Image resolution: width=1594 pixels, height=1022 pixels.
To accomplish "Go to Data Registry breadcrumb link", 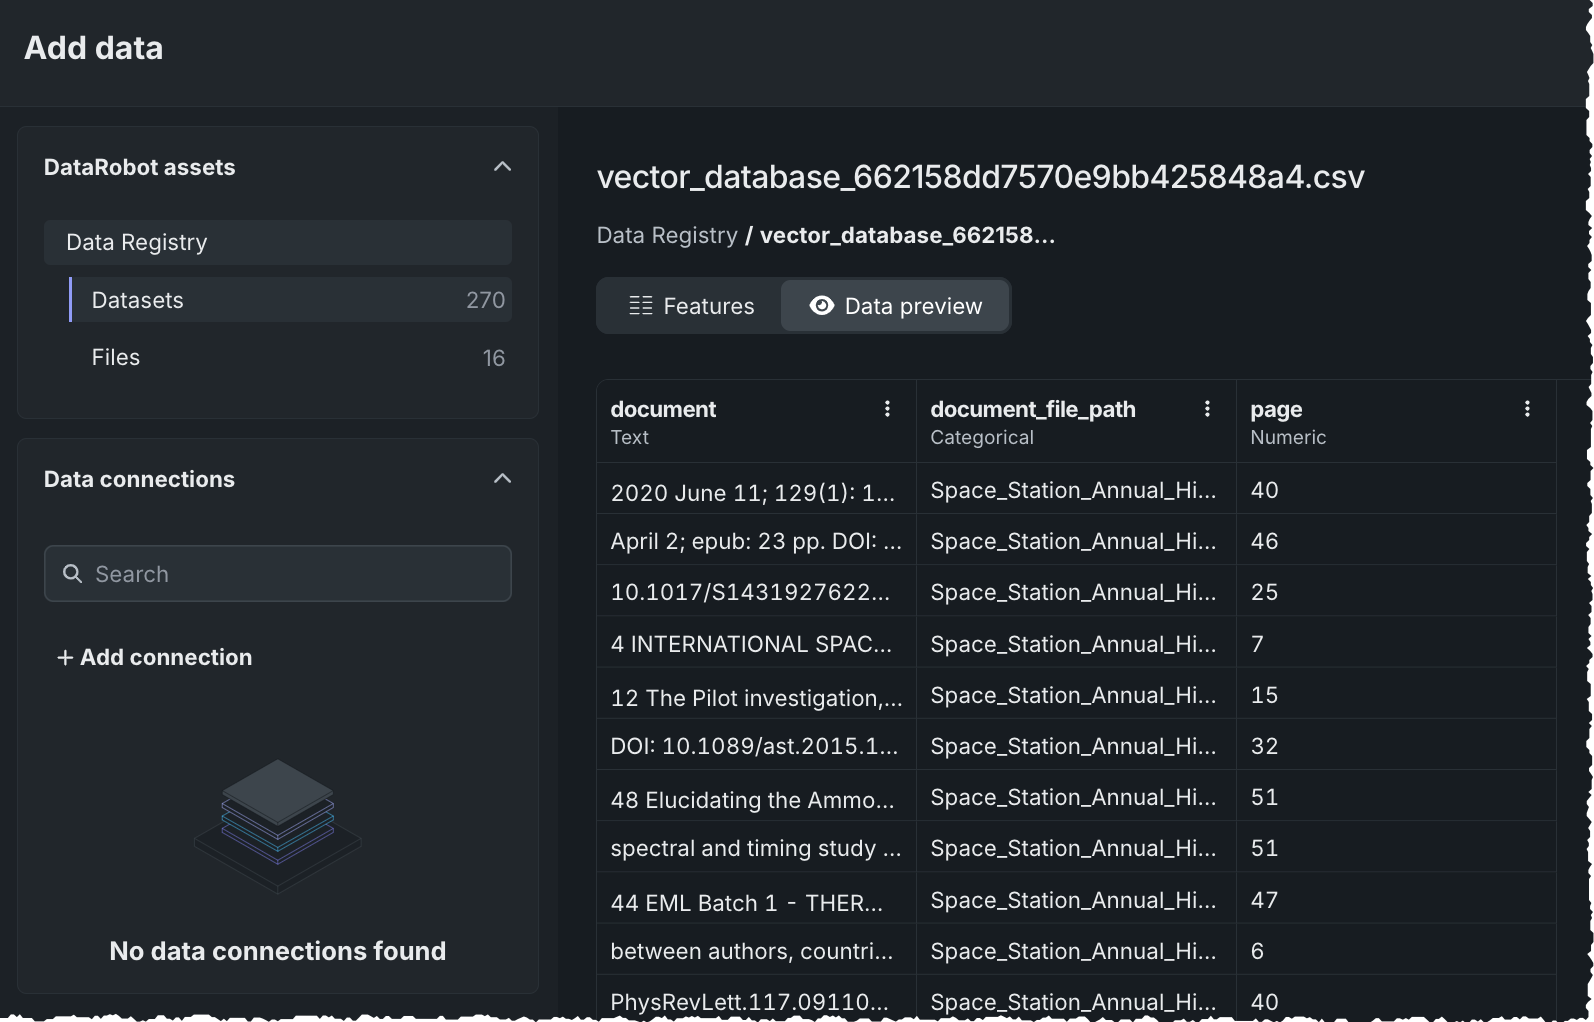I will [666, 236].
